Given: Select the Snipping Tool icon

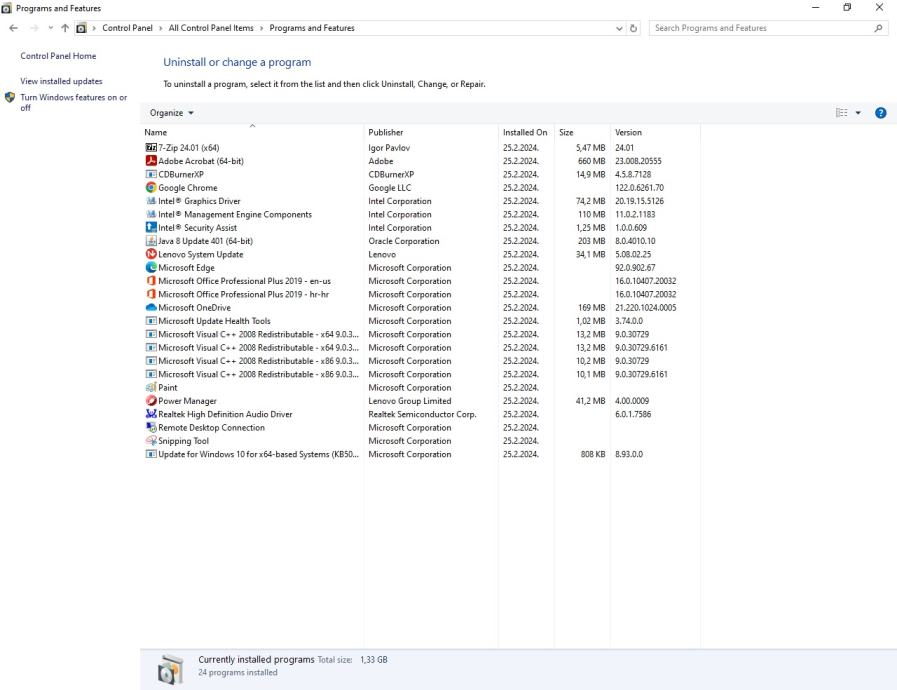Looking at the screenshot, I should [x=151, y=441].
